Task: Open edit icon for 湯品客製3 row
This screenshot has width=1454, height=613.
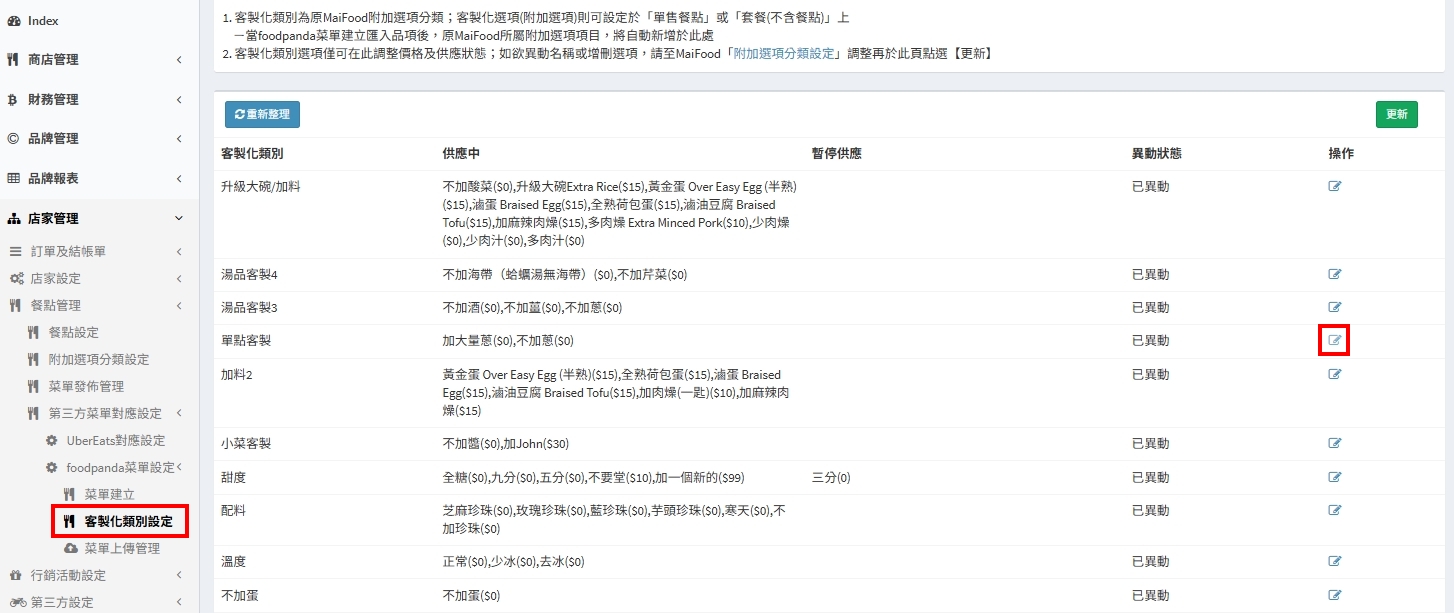Action: tap(1335, 307)
